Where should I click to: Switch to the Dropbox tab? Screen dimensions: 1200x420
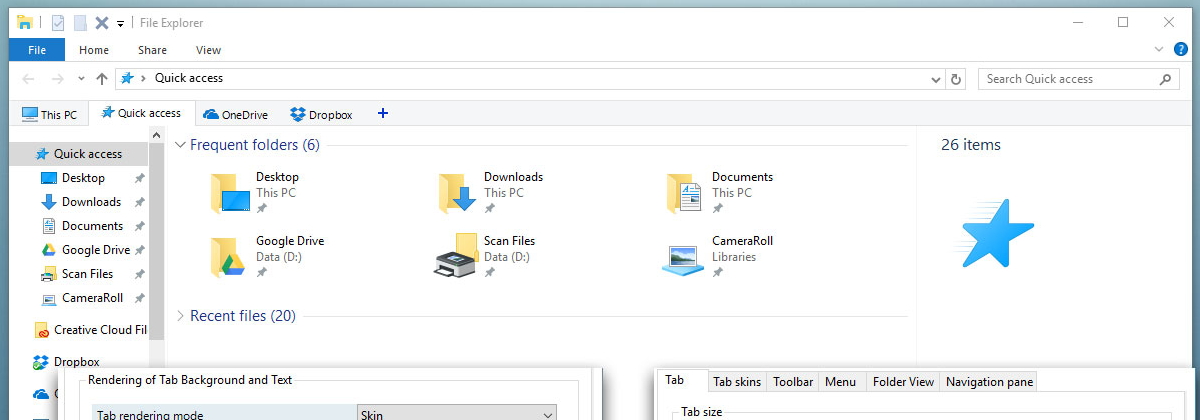[321, 114]
